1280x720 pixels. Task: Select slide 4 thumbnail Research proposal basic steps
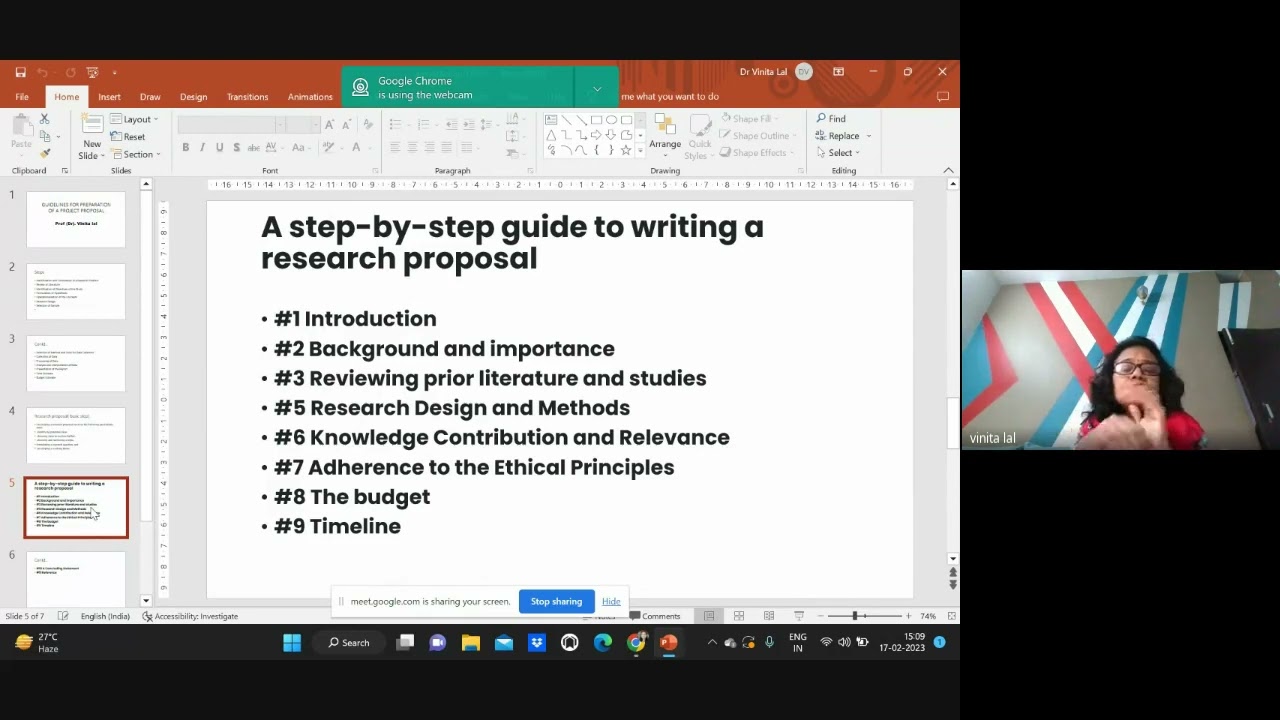coord(76,435)
